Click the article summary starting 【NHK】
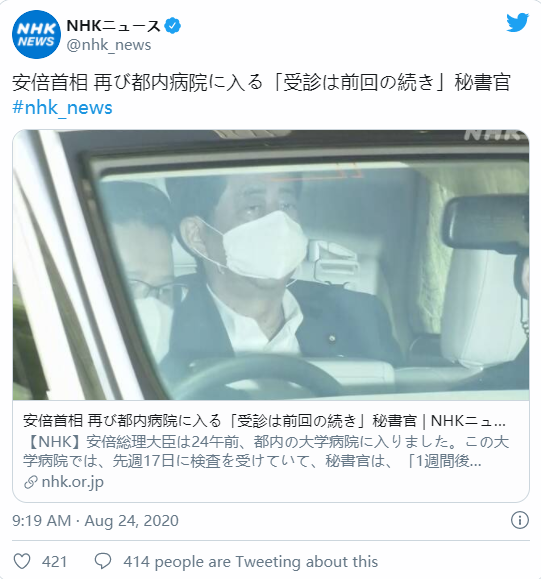The width and height of the screenshot is (541, 579). (x=266, y=451)
